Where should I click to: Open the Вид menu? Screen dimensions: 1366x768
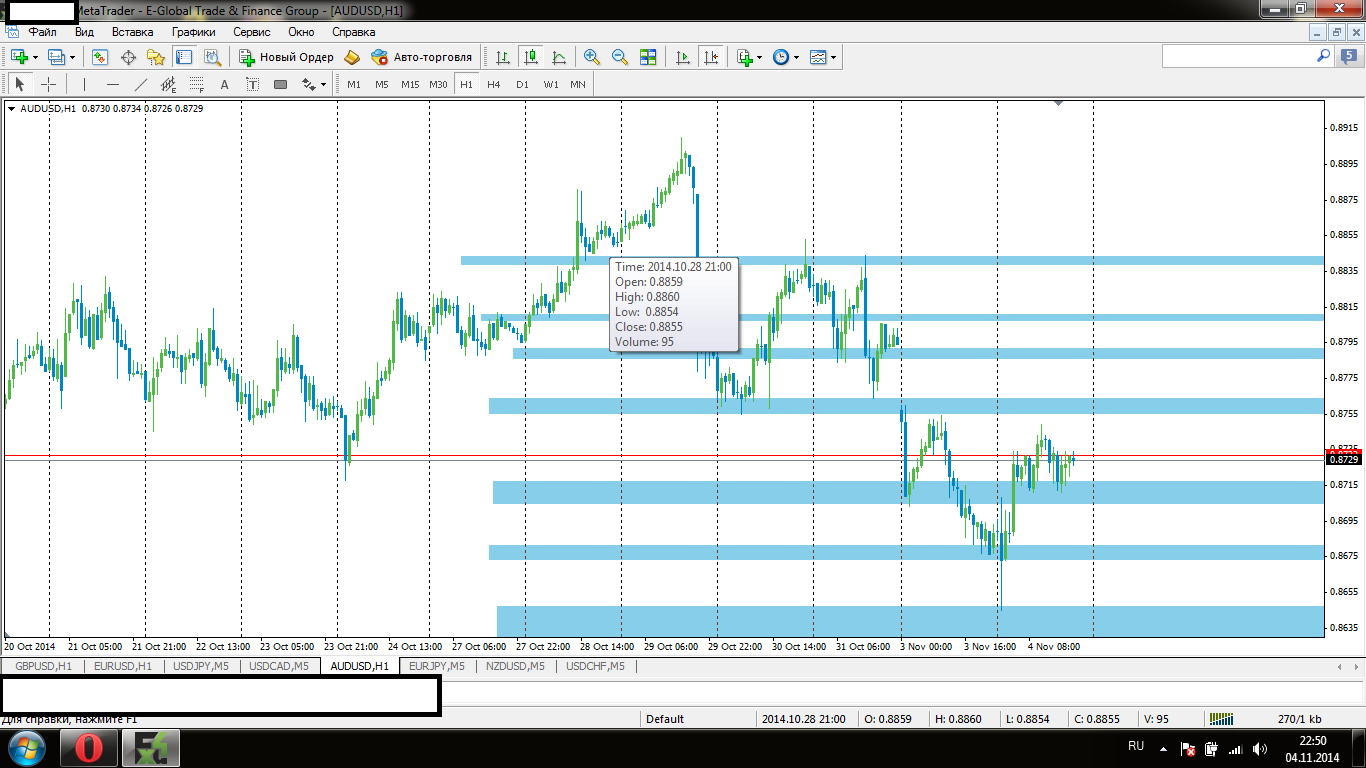pyautogui.click(x=85, y=32)
